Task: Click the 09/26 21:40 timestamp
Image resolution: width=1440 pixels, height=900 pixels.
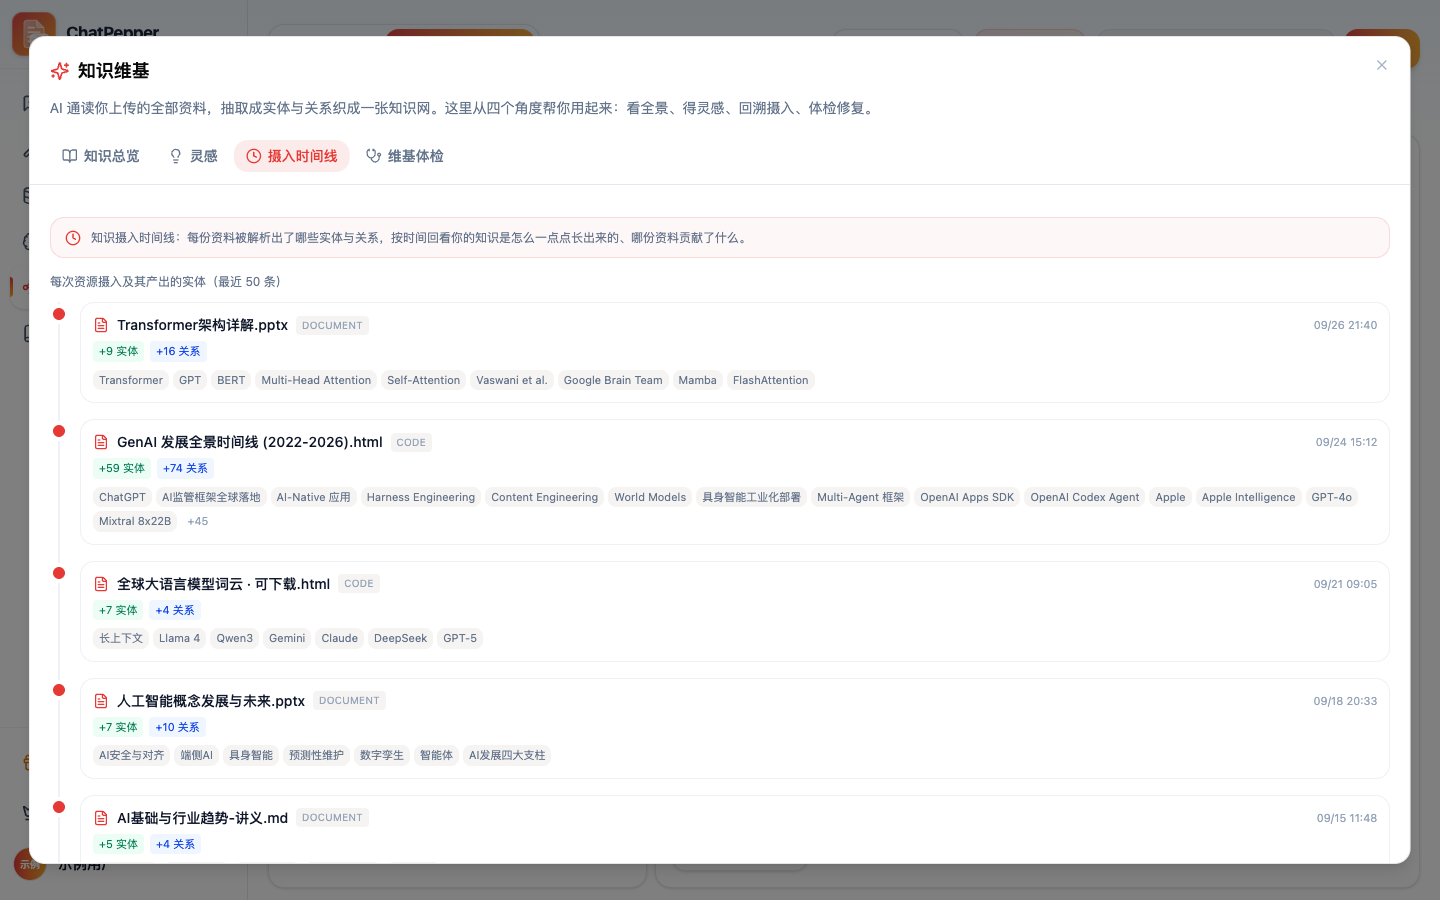Action: 1345,325
